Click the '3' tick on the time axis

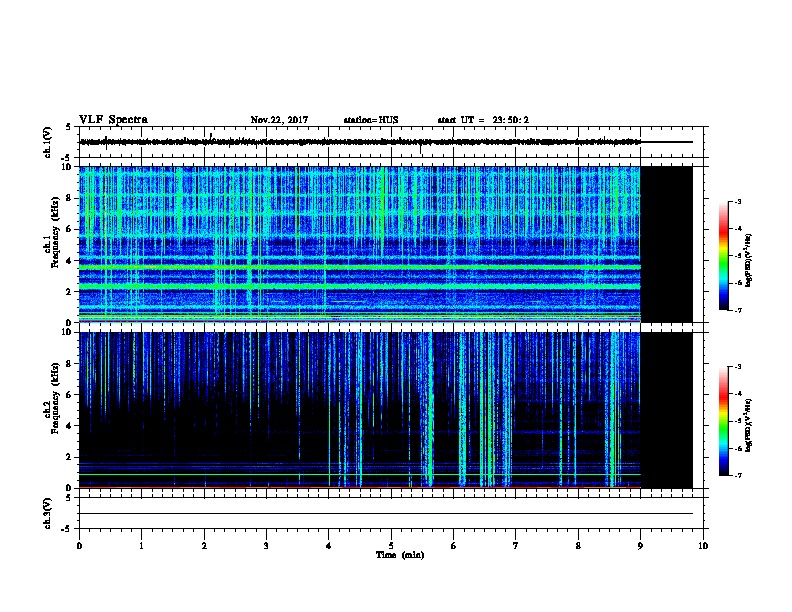266,545
